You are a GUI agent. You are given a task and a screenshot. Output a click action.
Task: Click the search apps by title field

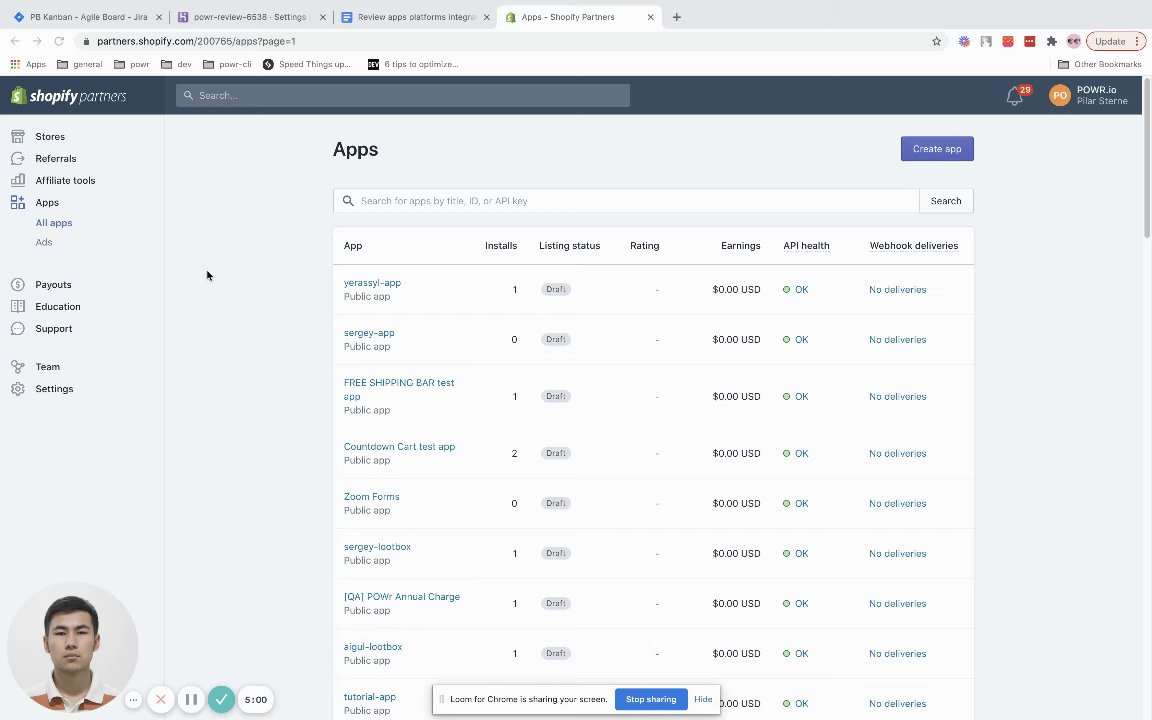[626, 201]
